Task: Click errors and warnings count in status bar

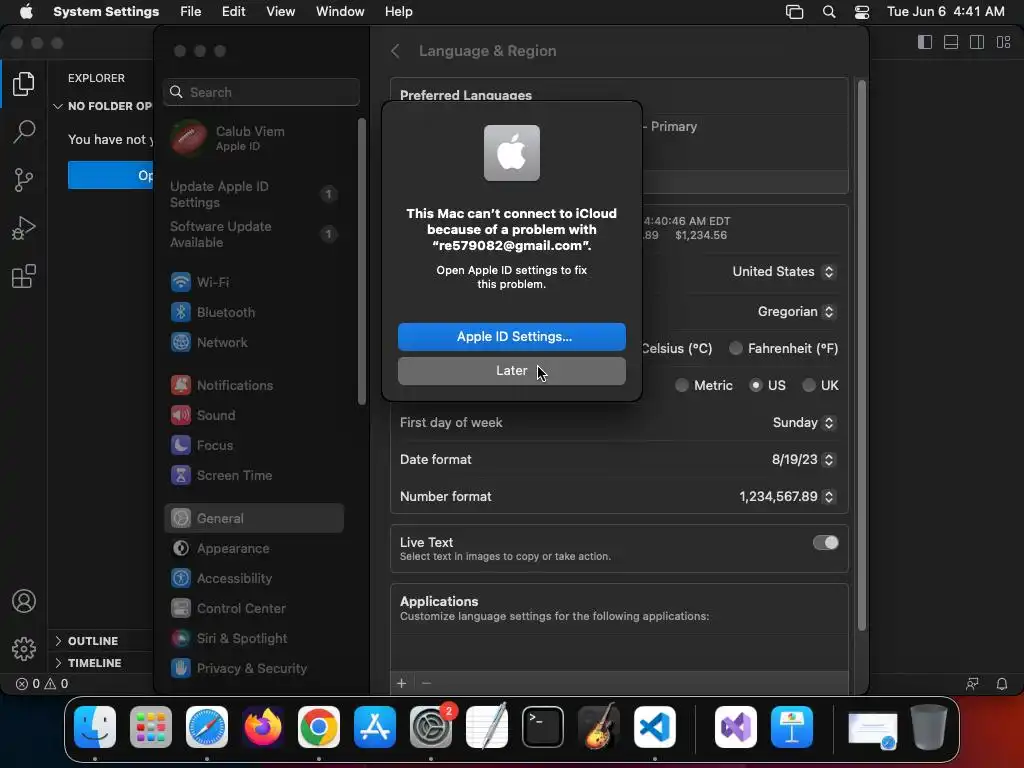Action: 42,684
